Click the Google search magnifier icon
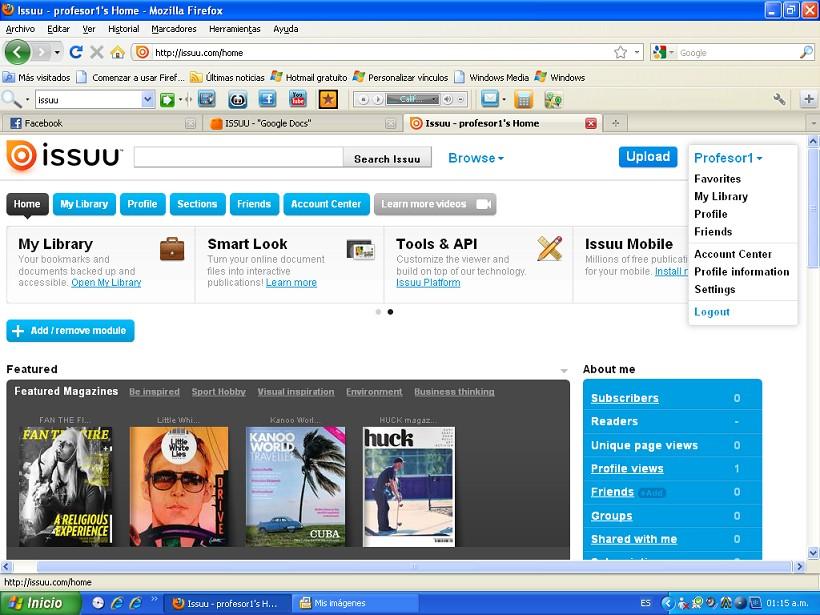Screen dimensions: 820x615 (806, 52)
